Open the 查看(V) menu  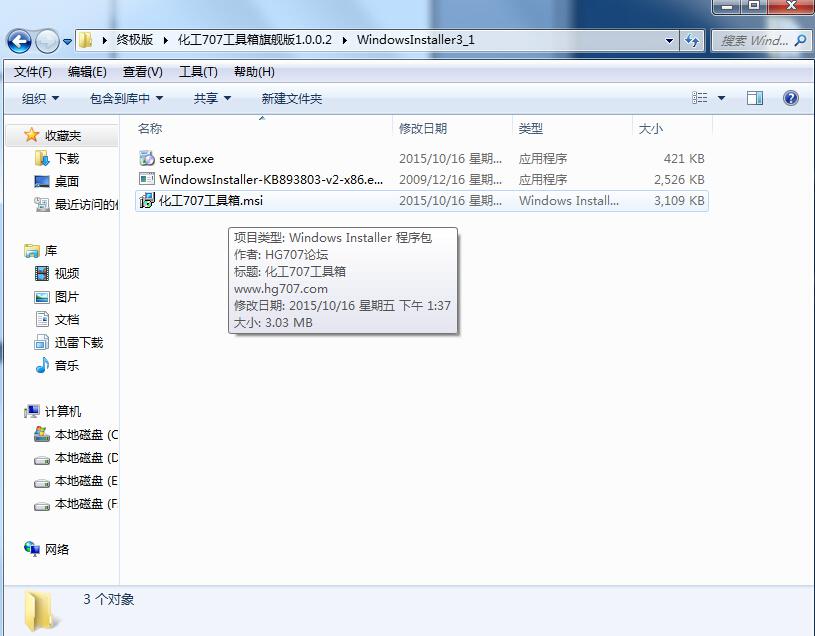click(141, 71)
